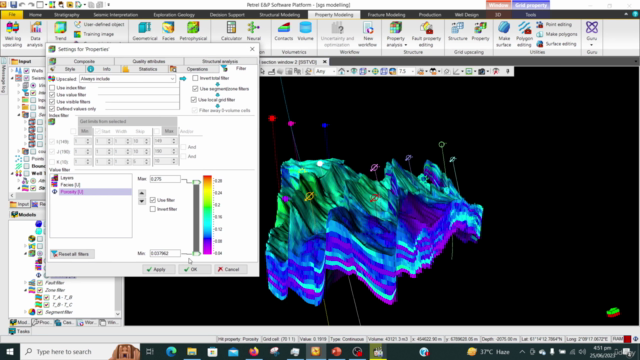This screenshot has height=360, width=640.
Task: Open Guru dropdown arrow
Action: [591, 45]
